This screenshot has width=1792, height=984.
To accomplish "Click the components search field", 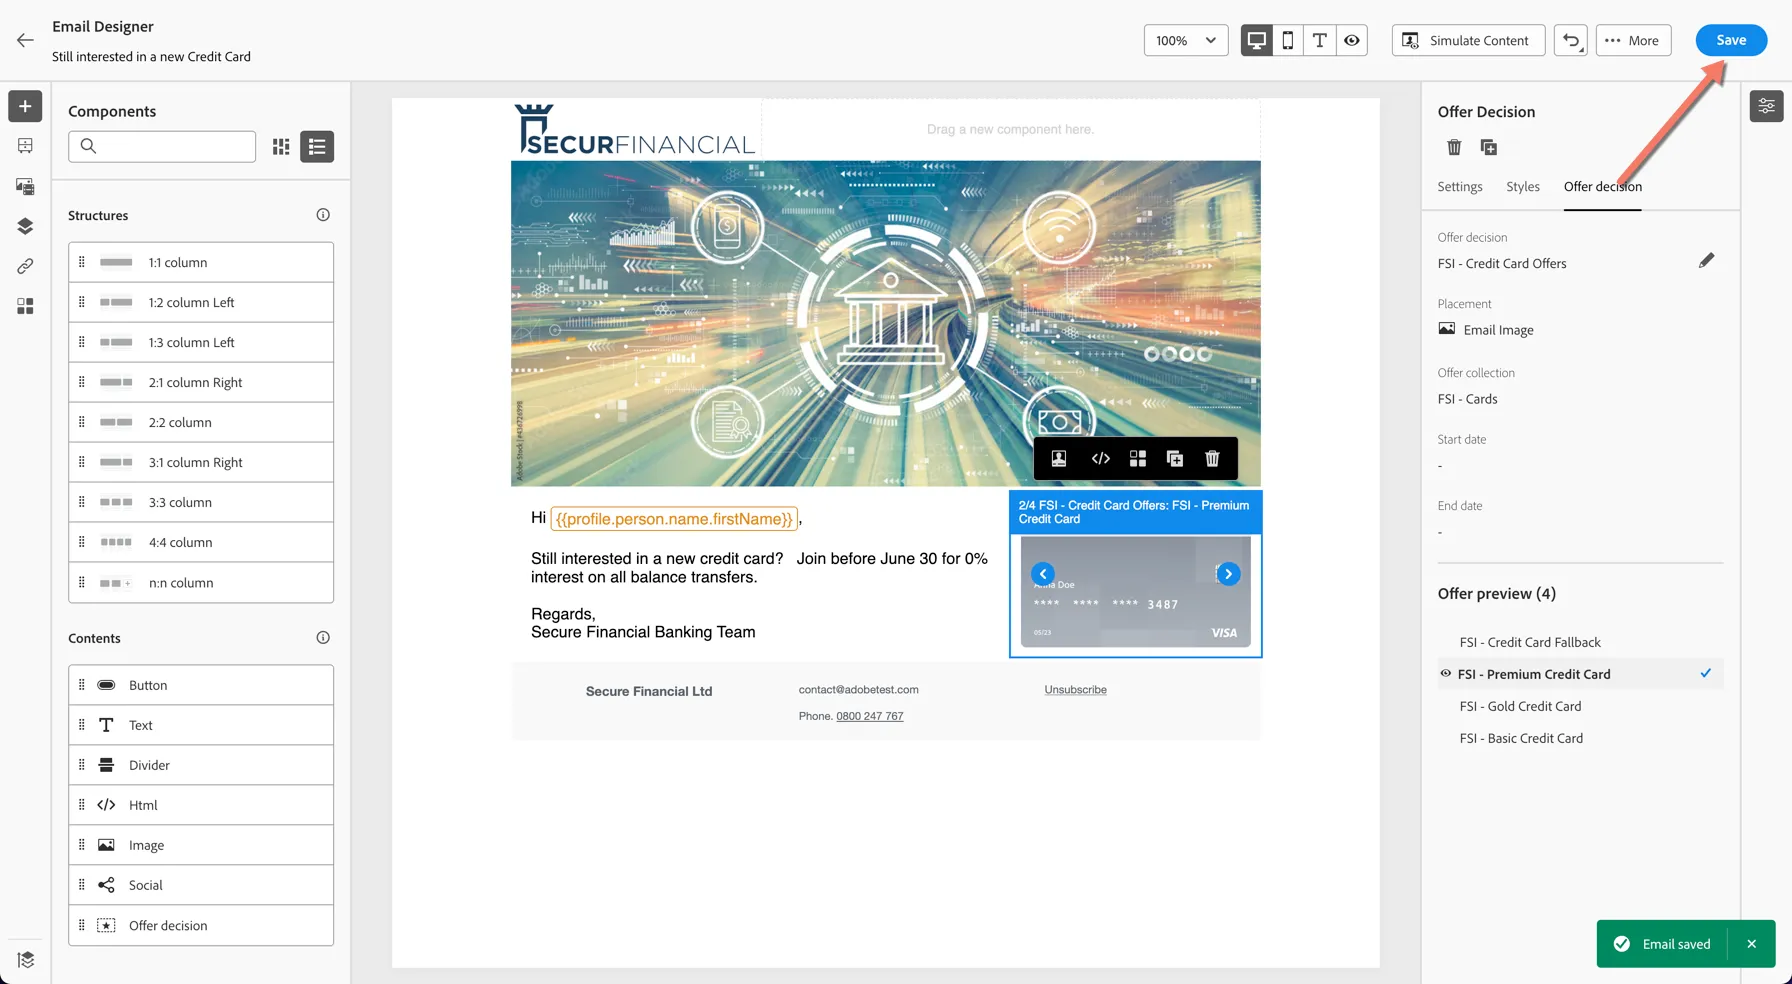I will pos(162,147).
